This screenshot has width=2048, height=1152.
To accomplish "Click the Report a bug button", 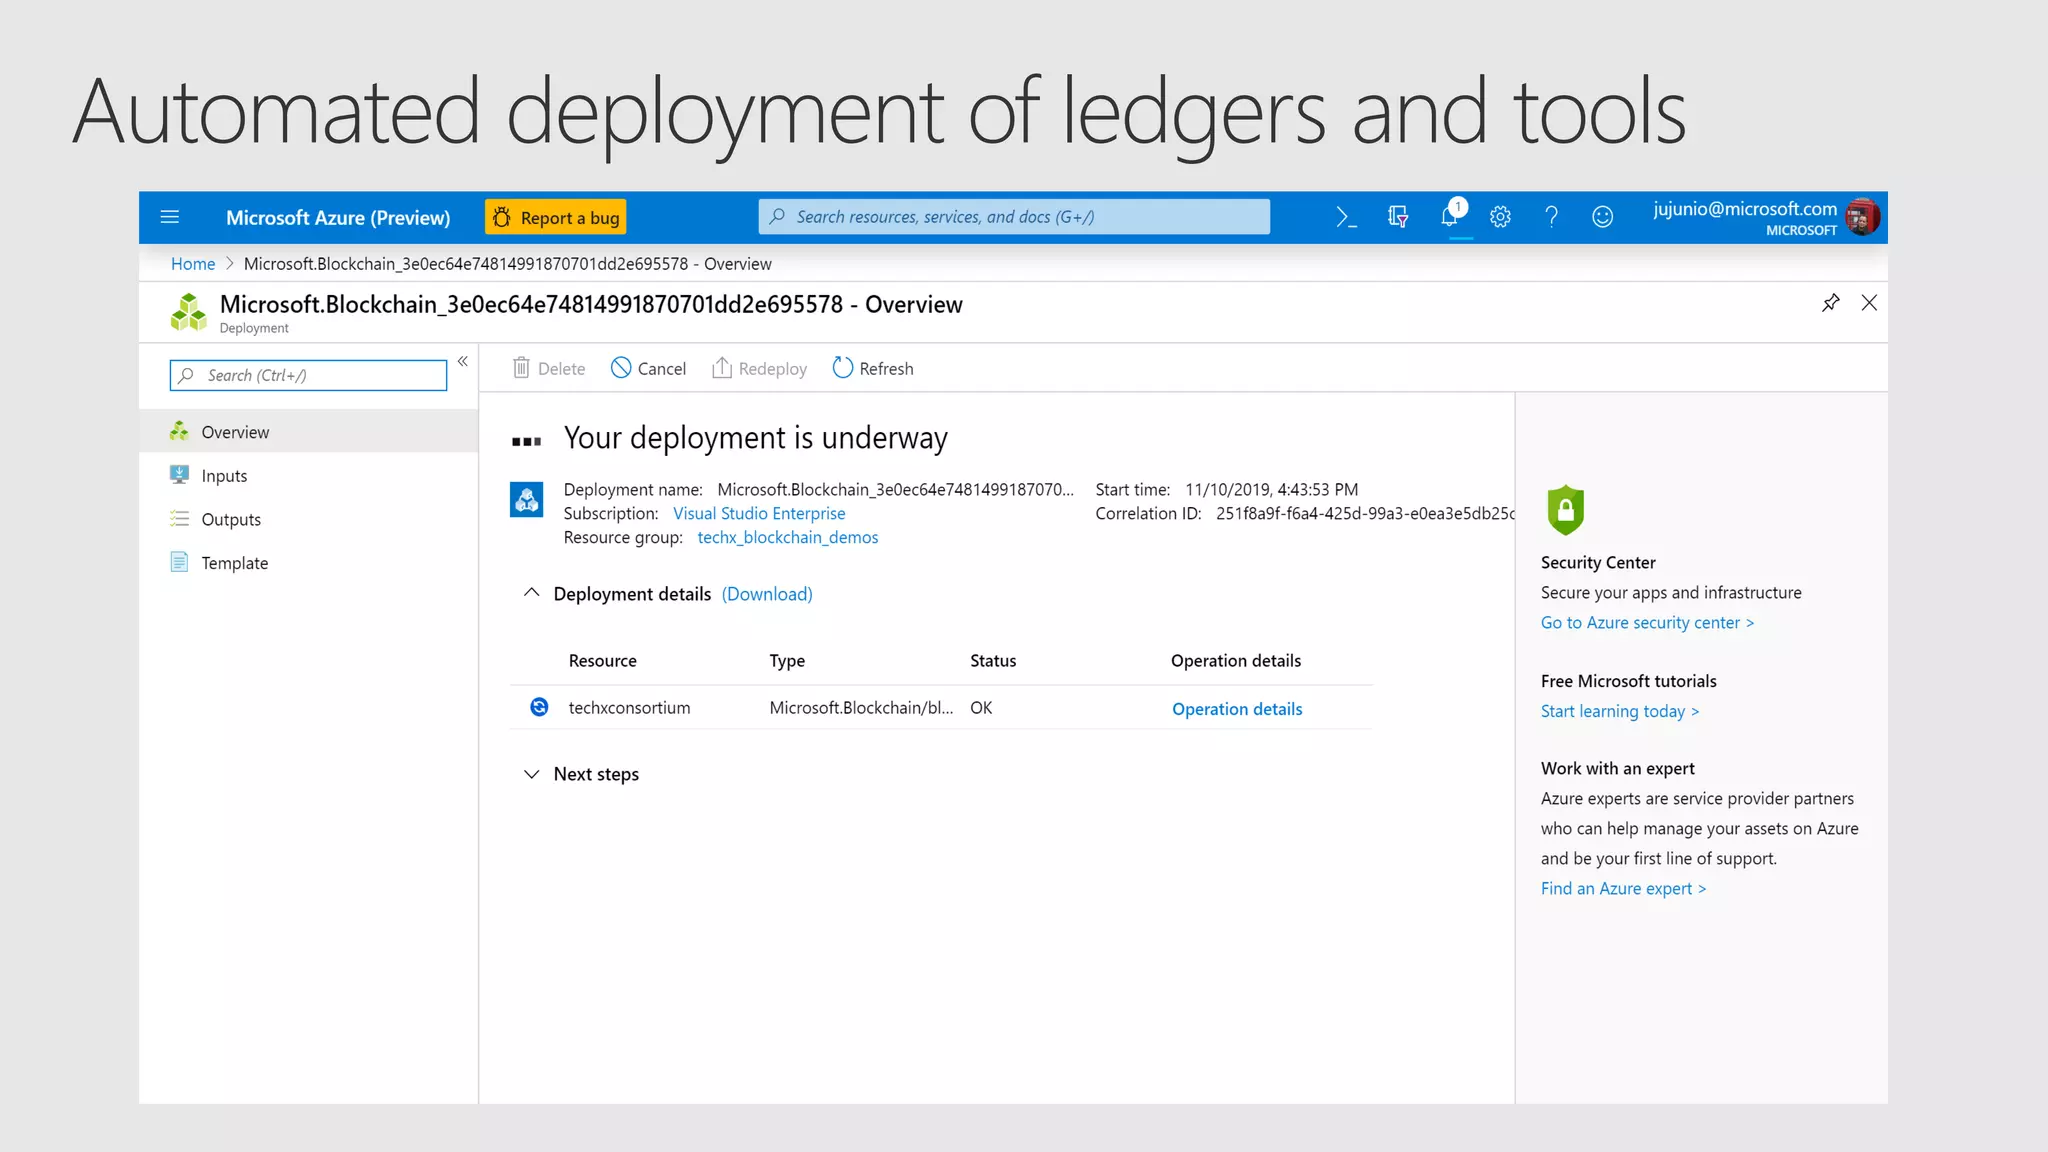I will (556, 217).
